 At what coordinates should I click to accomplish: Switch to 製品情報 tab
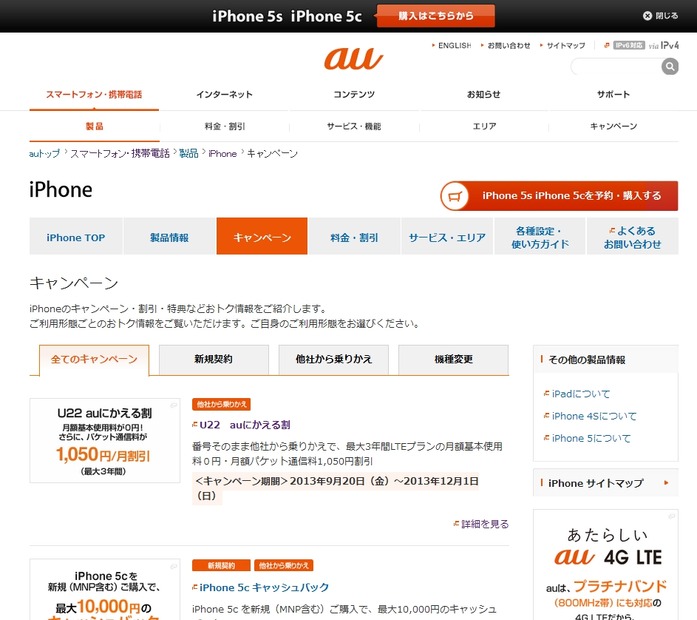pos(169,237)
